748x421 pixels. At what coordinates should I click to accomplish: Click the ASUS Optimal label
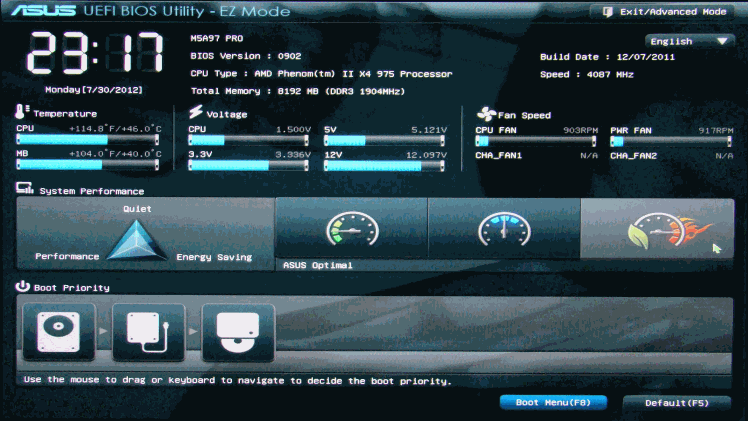[x=318, y=265]
